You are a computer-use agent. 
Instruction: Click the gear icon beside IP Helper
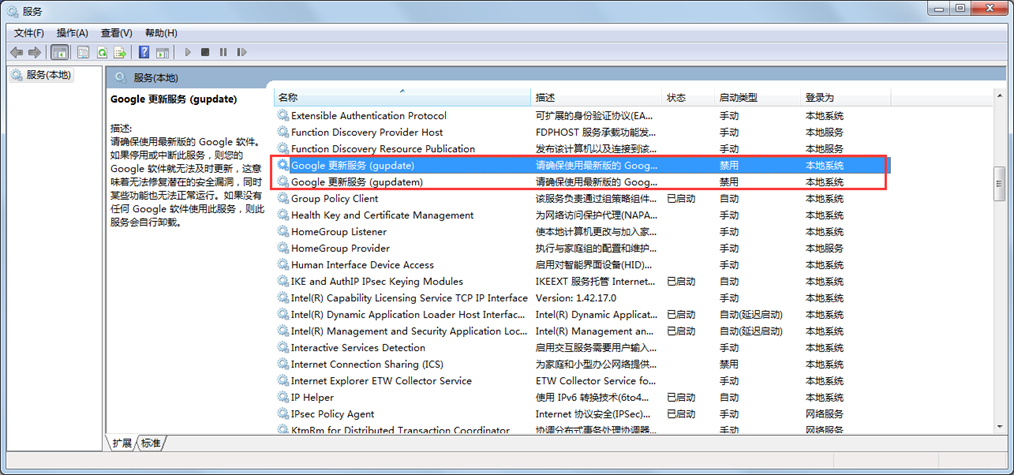[x=283, y=397]
